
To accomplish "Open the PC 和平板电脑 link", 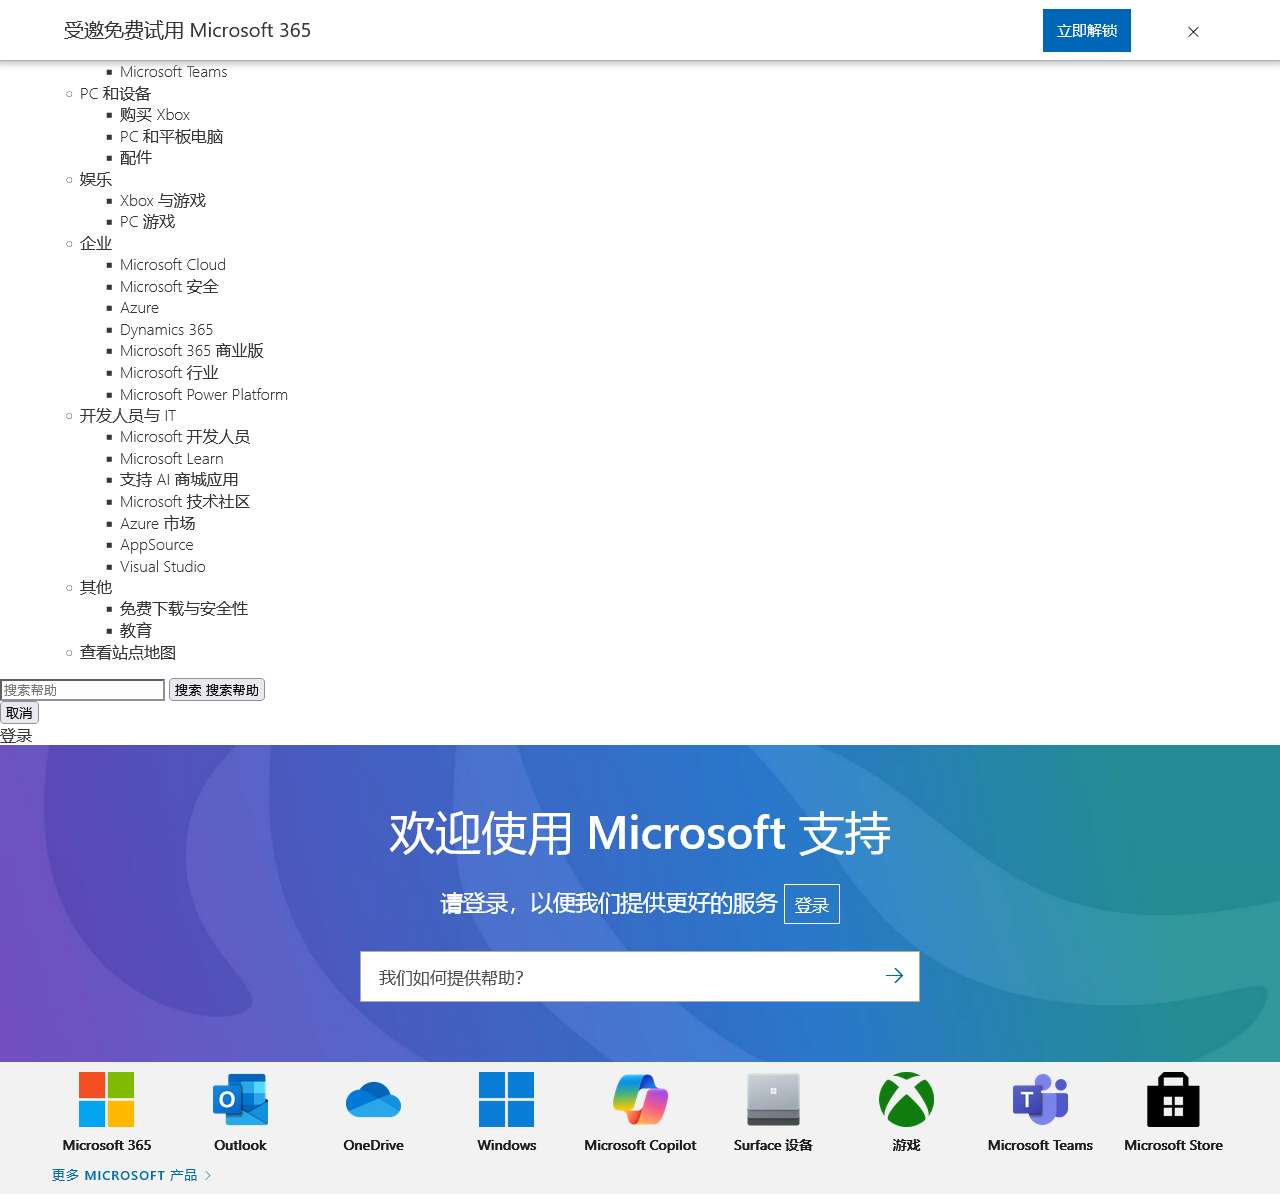I will tap(171, 137).
